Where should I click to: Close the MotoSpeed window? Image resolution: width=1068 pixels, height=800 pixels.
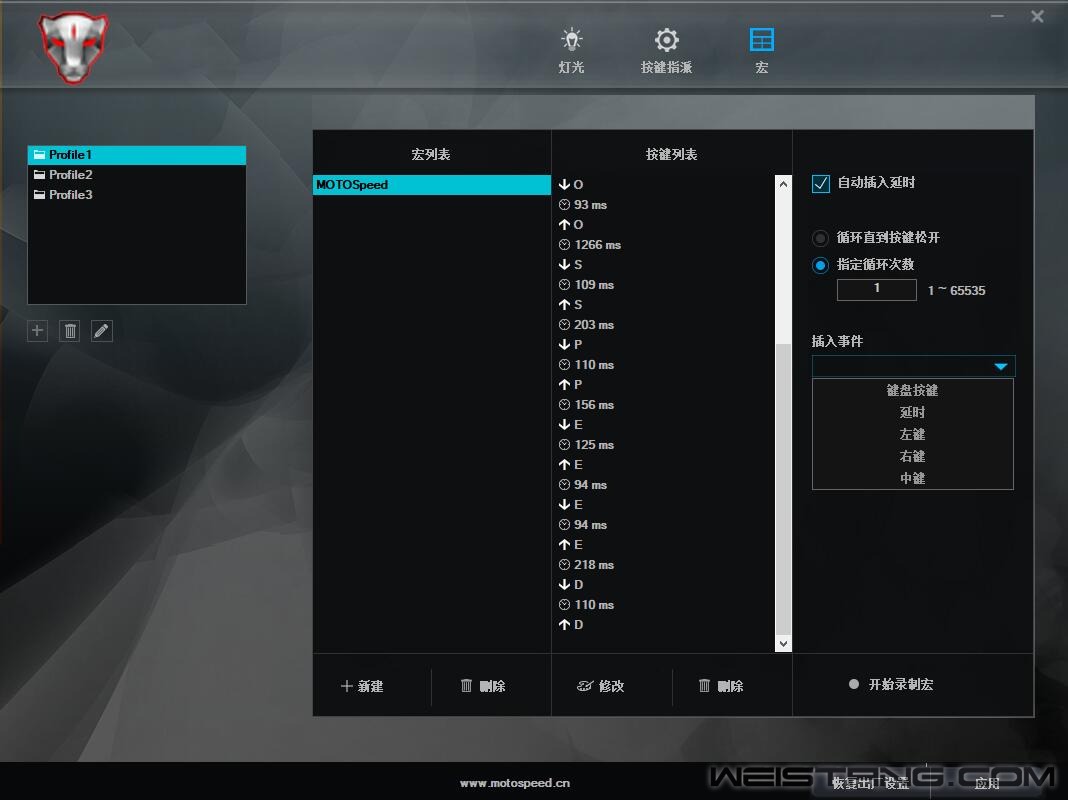click(x=1037, y=16)
